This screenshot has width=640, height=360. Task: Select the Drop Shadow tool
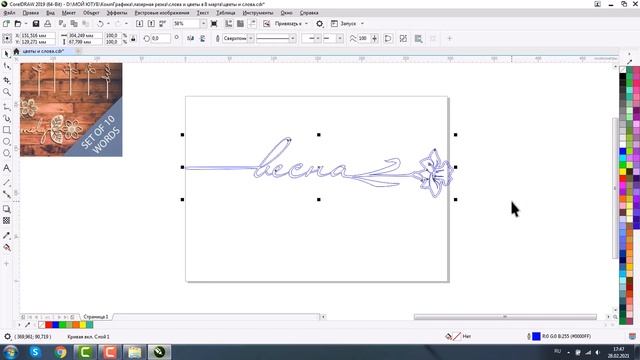click(7, 209)
